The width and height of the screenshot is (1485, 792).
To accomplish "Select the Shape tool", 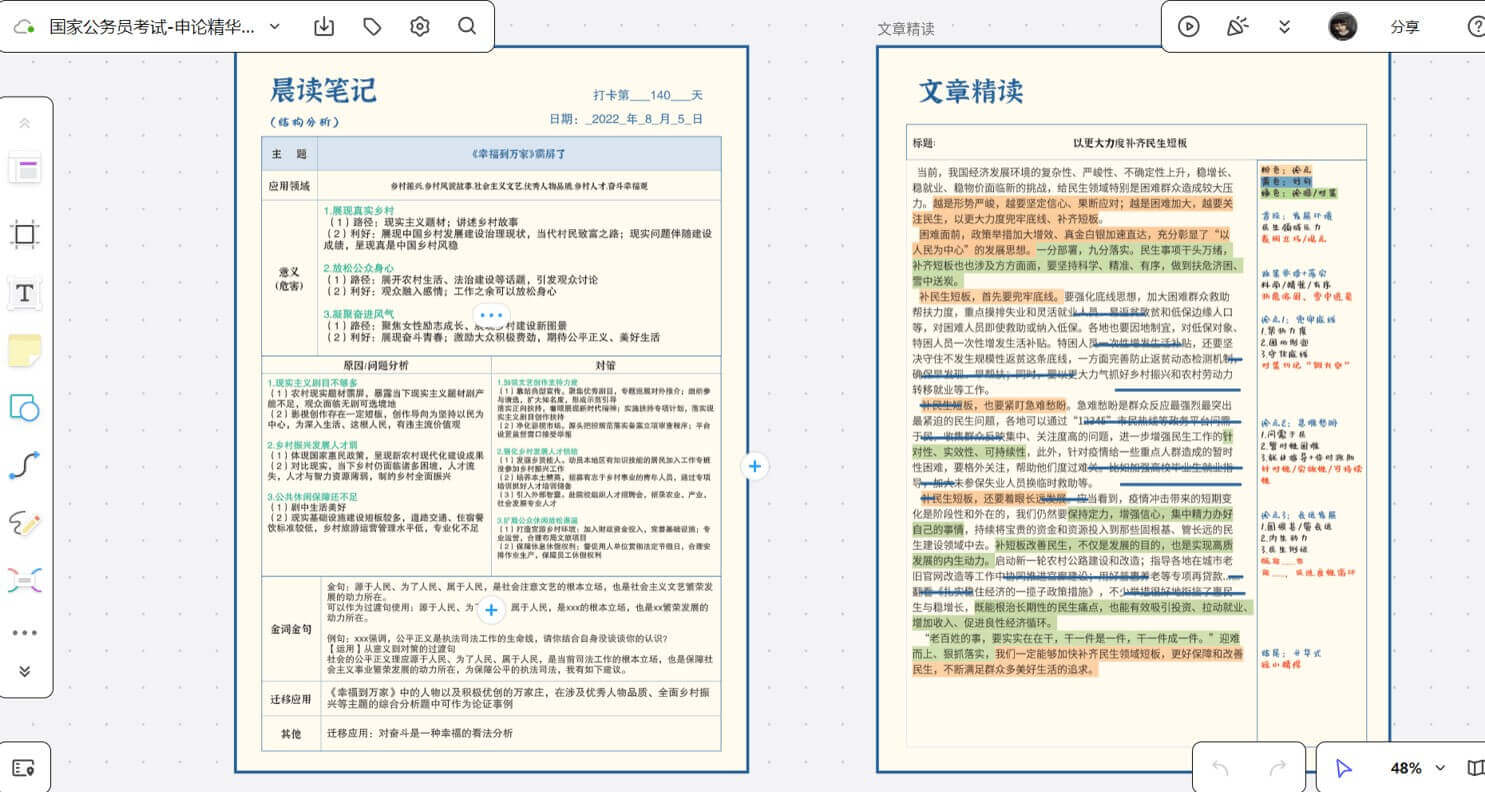I will point(25,407).
